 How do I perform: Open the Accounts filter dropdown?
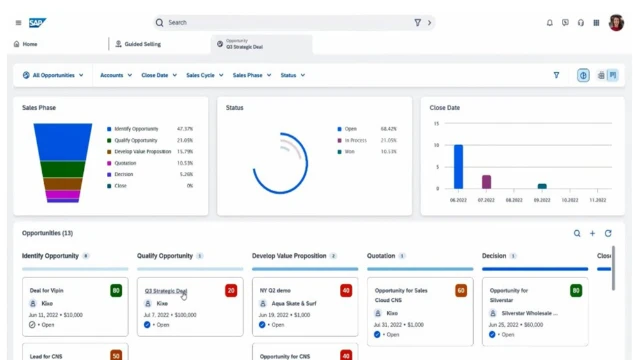pyautogui.click(x=116, y=75)
